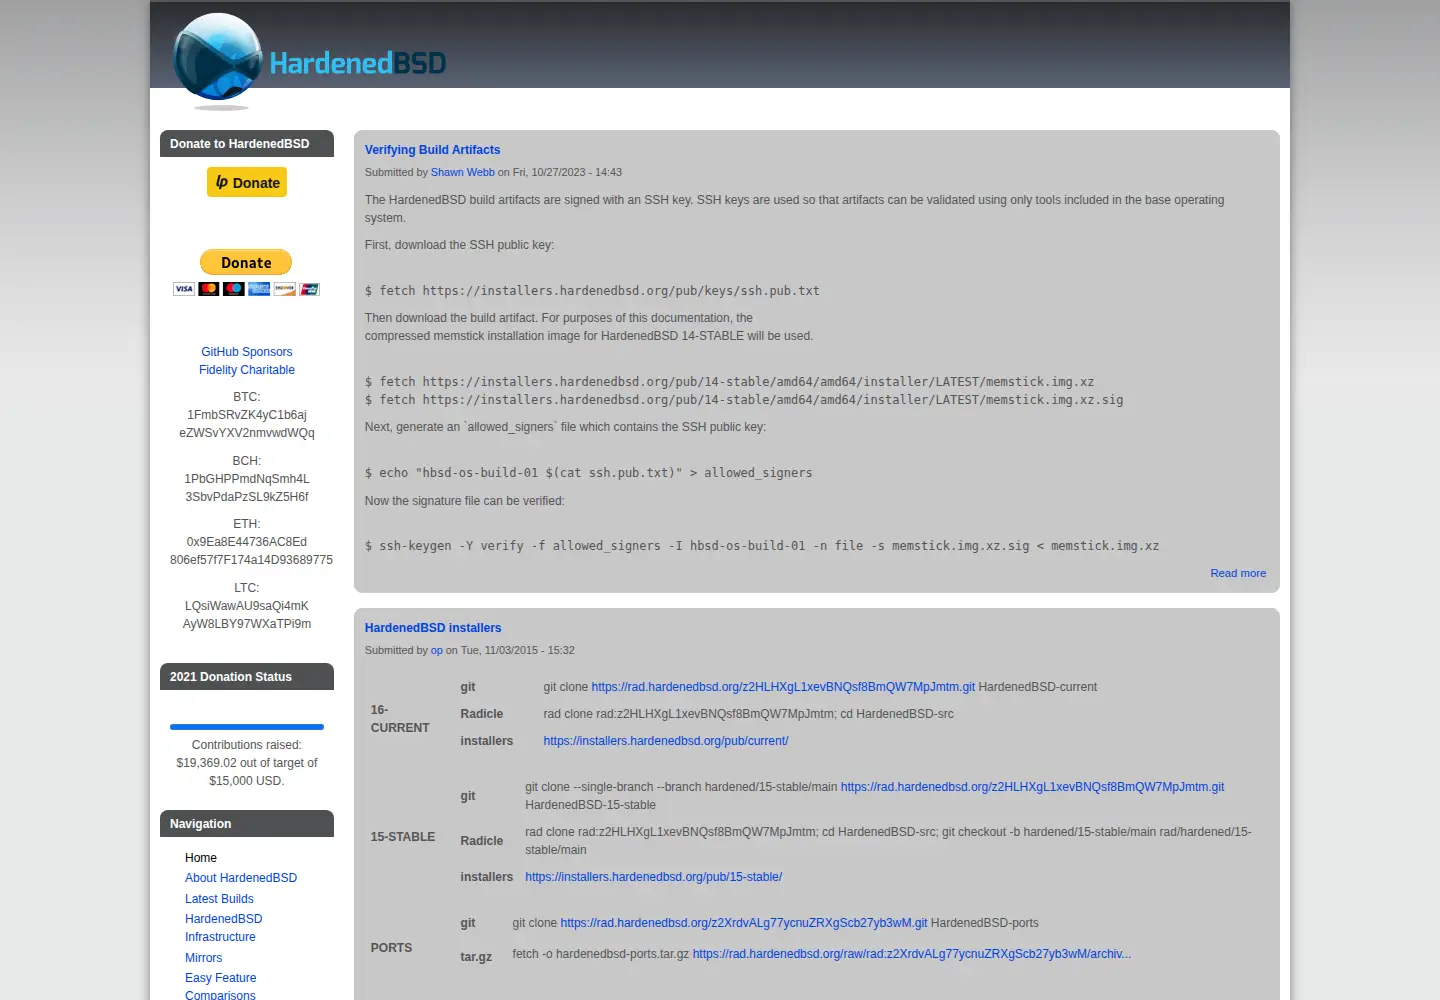The width and height of the screenshot is (1440, 1000).
Task: Click the BCH address 1PbGHPPmdNqSmh4L
Action: point(247,479)
